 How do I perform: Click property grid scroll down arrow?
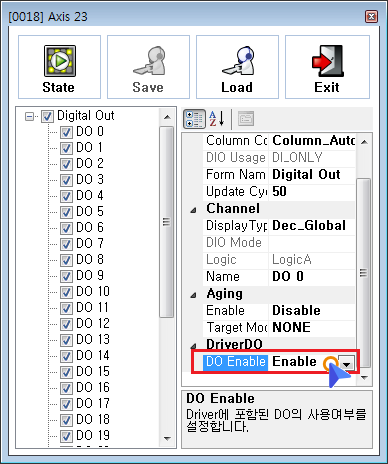click(x=364, y=378)
